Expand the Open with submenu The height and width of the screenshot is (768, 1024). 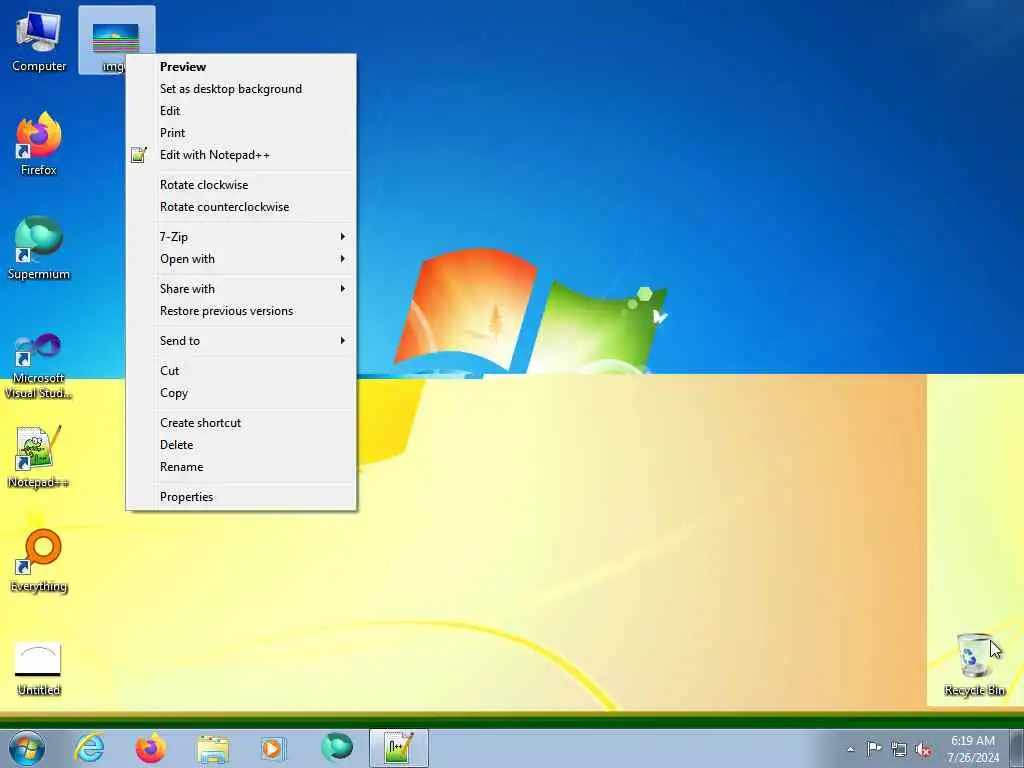click(x=241, y=259)
